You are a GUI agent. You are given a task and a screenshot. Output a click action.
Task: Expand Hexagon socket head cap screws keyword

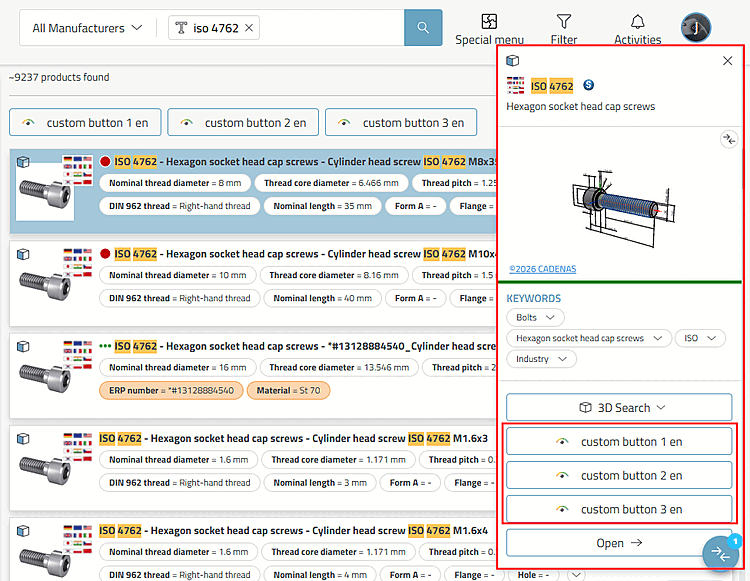click(x=589, y=338)
